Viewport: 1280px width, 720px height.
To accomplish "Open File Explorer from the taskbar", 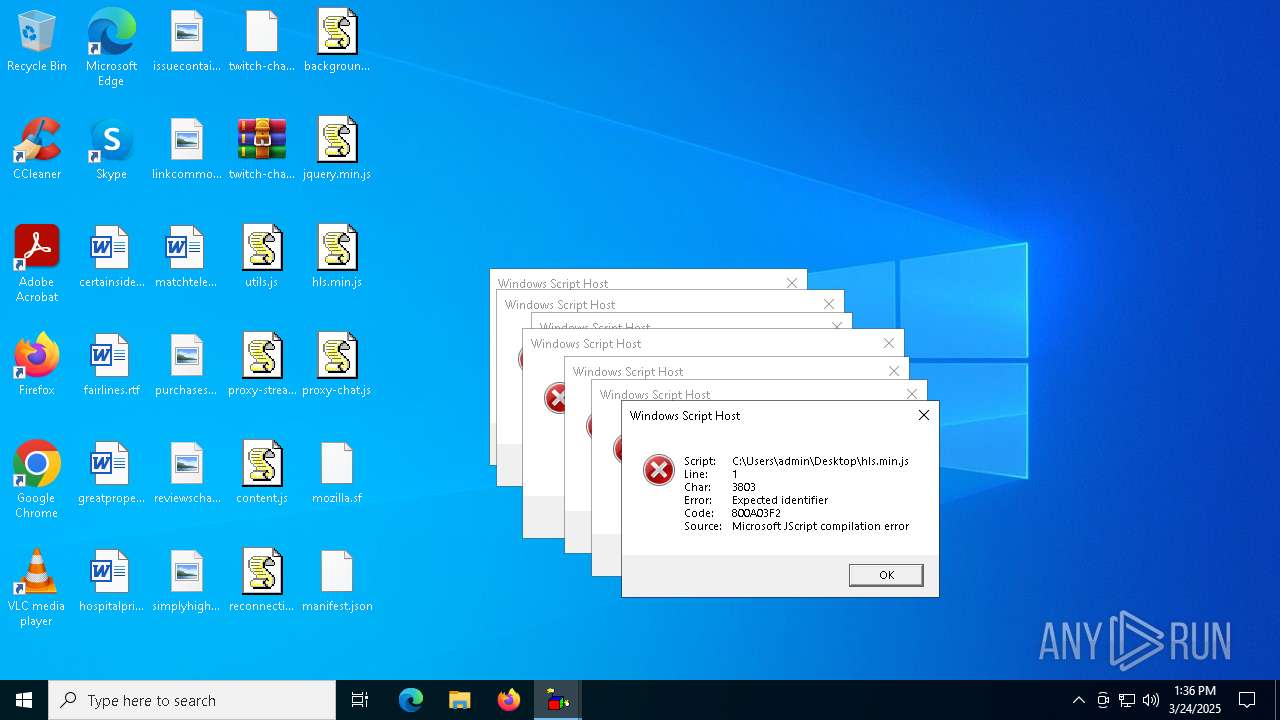I will [x=460, y=700].
